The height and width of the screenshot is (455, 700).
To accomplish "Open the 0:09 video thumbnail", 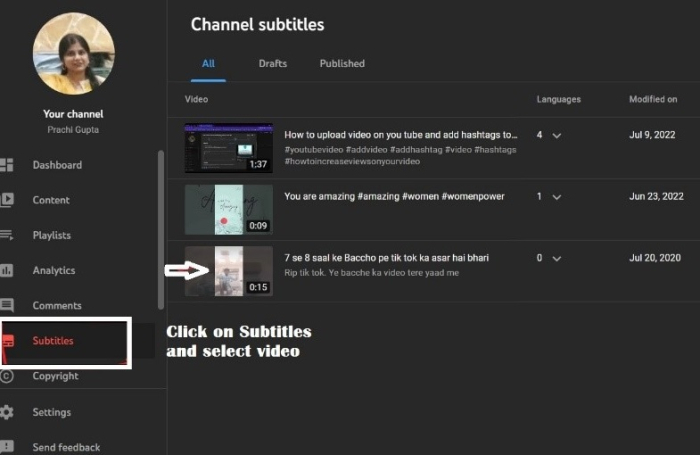I will [x=229, y=210].
